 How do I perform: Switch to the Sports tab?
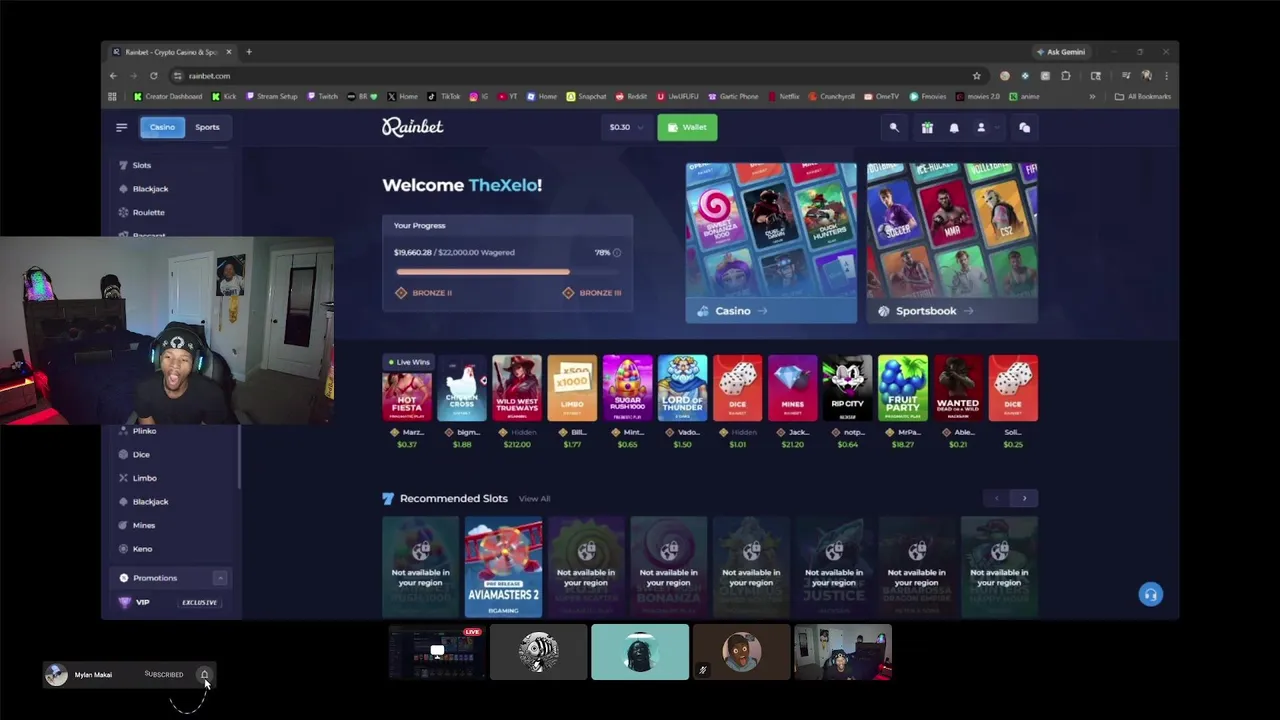[x=207, y=127]
